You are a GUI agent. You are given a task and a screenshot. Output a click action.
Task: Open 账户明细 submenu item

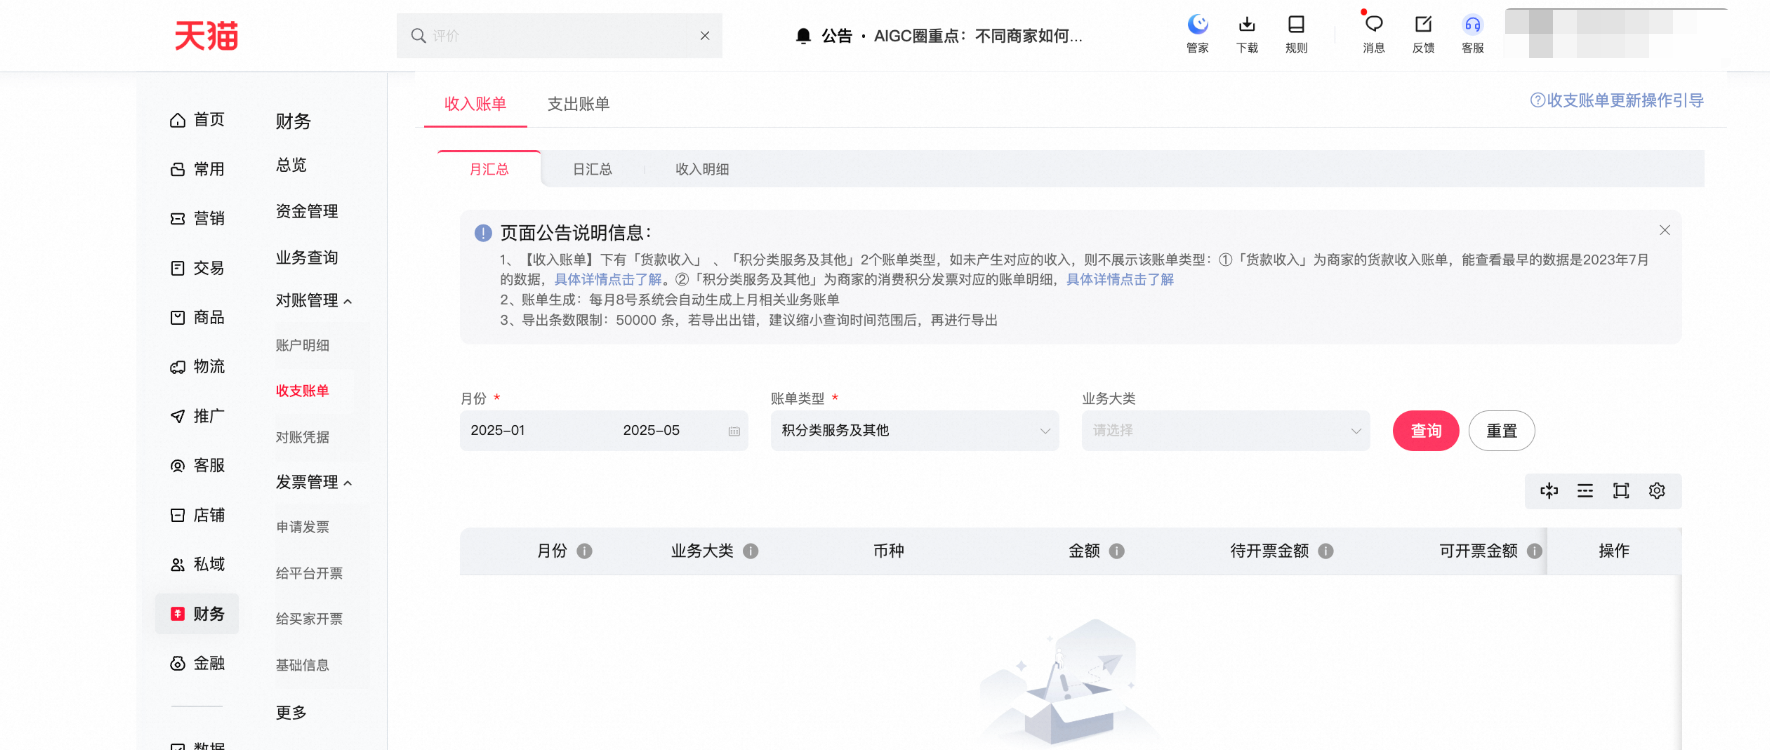(x=302, y=345)
